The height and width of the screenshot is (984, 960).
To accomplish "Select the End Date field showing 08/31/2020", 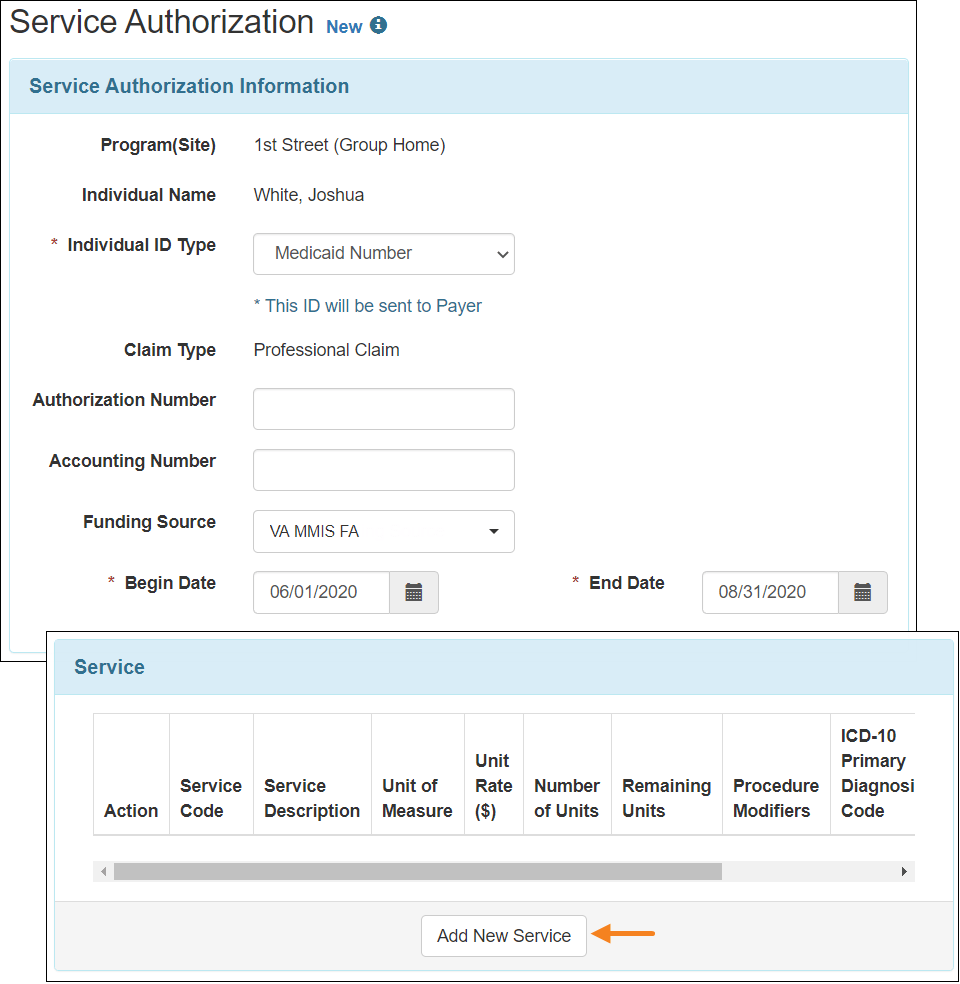I will click(x=769, y=592).
